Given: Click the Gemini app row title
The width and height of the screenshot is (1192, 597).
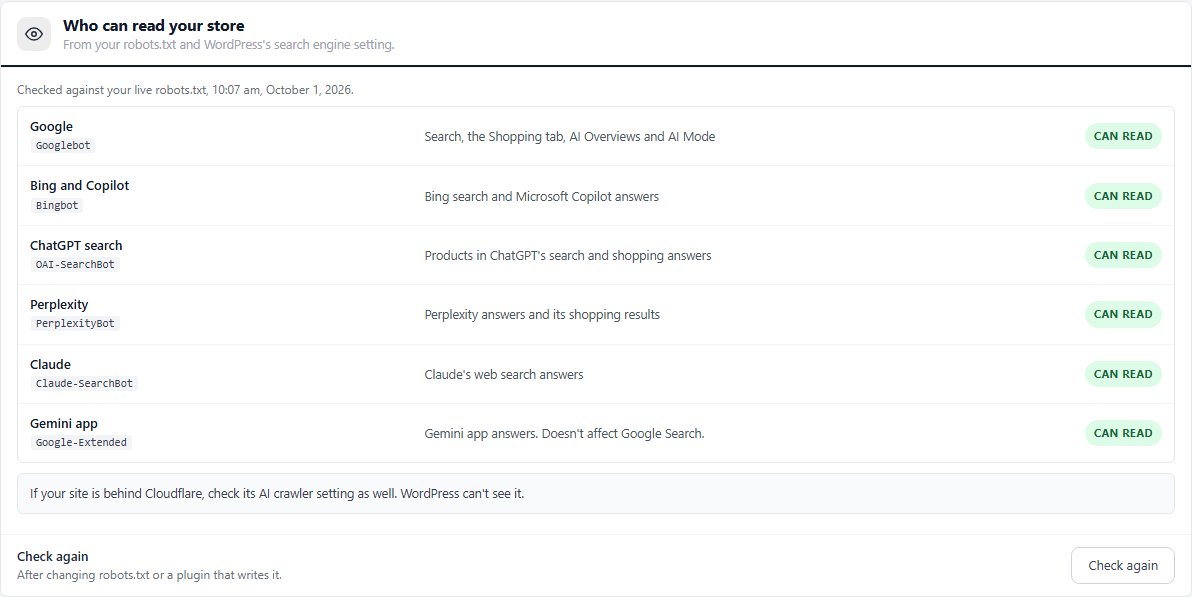Looking at the screenshot, I should coord(64,424).
